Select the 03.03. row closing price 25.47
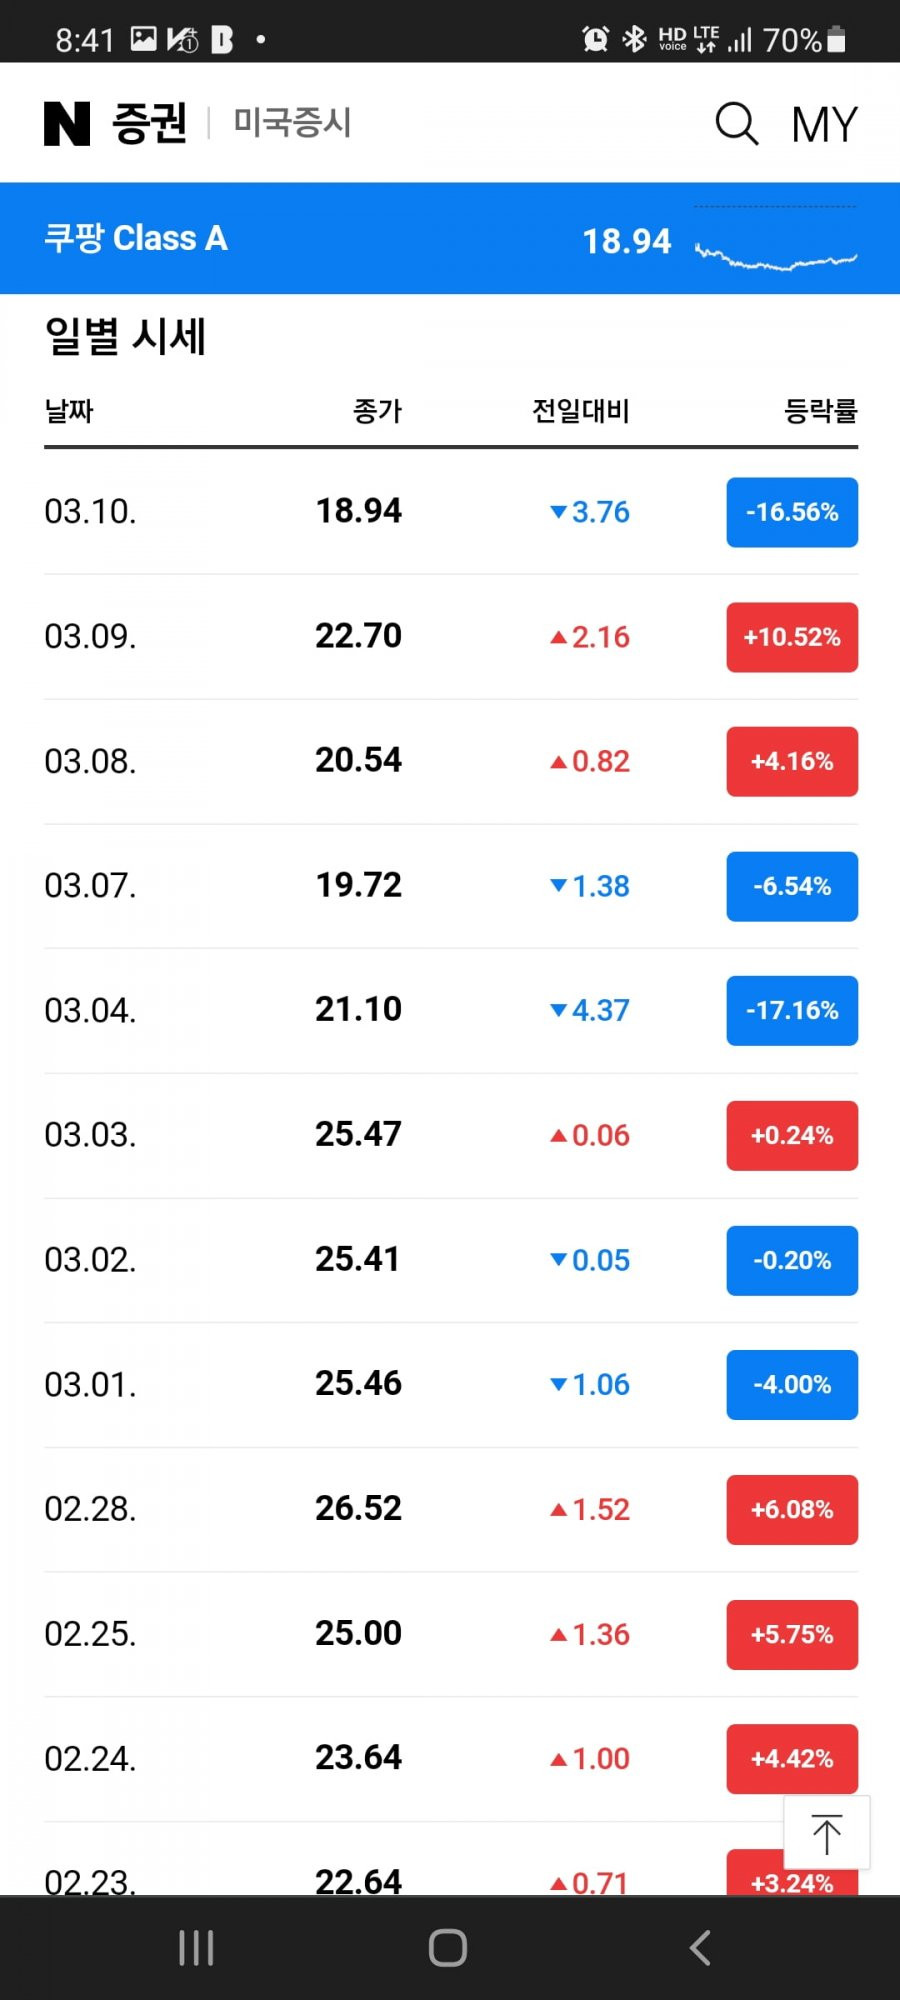This screenshot has width=900, height=2000. coord(358,1134)
